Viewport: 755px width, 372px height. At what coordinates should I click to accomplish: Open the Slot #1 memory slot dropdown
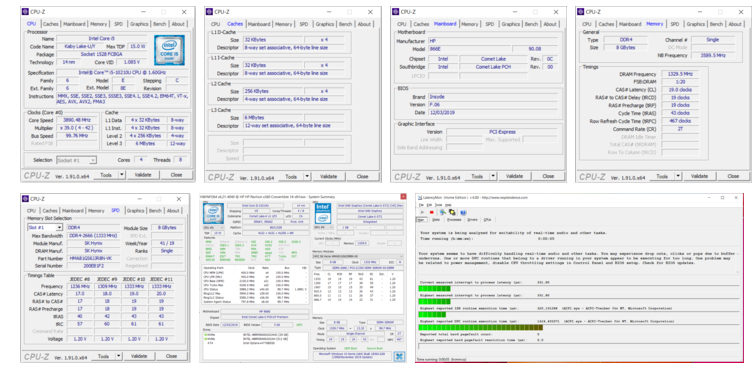45,228
